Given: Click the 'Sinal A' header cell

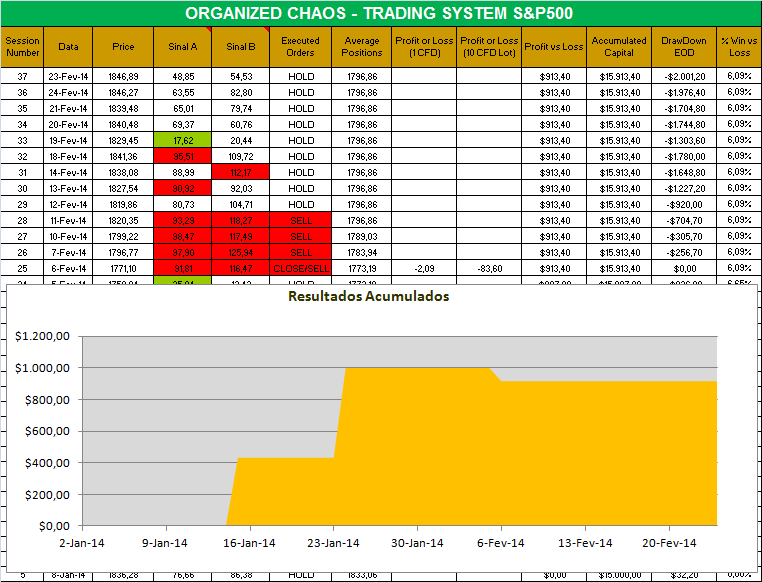Looking at the screenshot, I should click(183, 47).
